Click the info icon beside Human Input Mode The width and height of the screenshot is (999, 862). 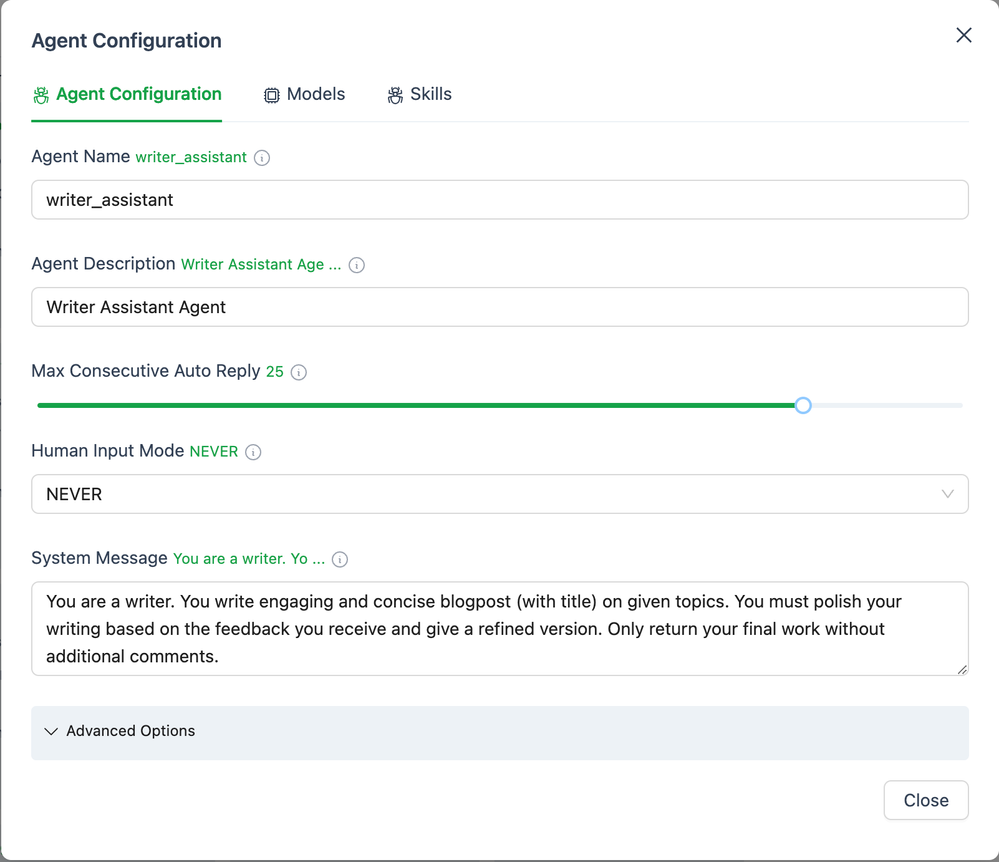[254, 452]
